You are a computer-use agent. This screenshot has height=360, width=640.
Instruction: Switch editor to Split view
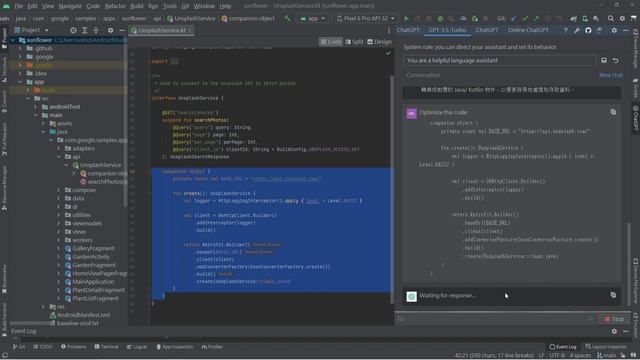(x=354, y=42)
